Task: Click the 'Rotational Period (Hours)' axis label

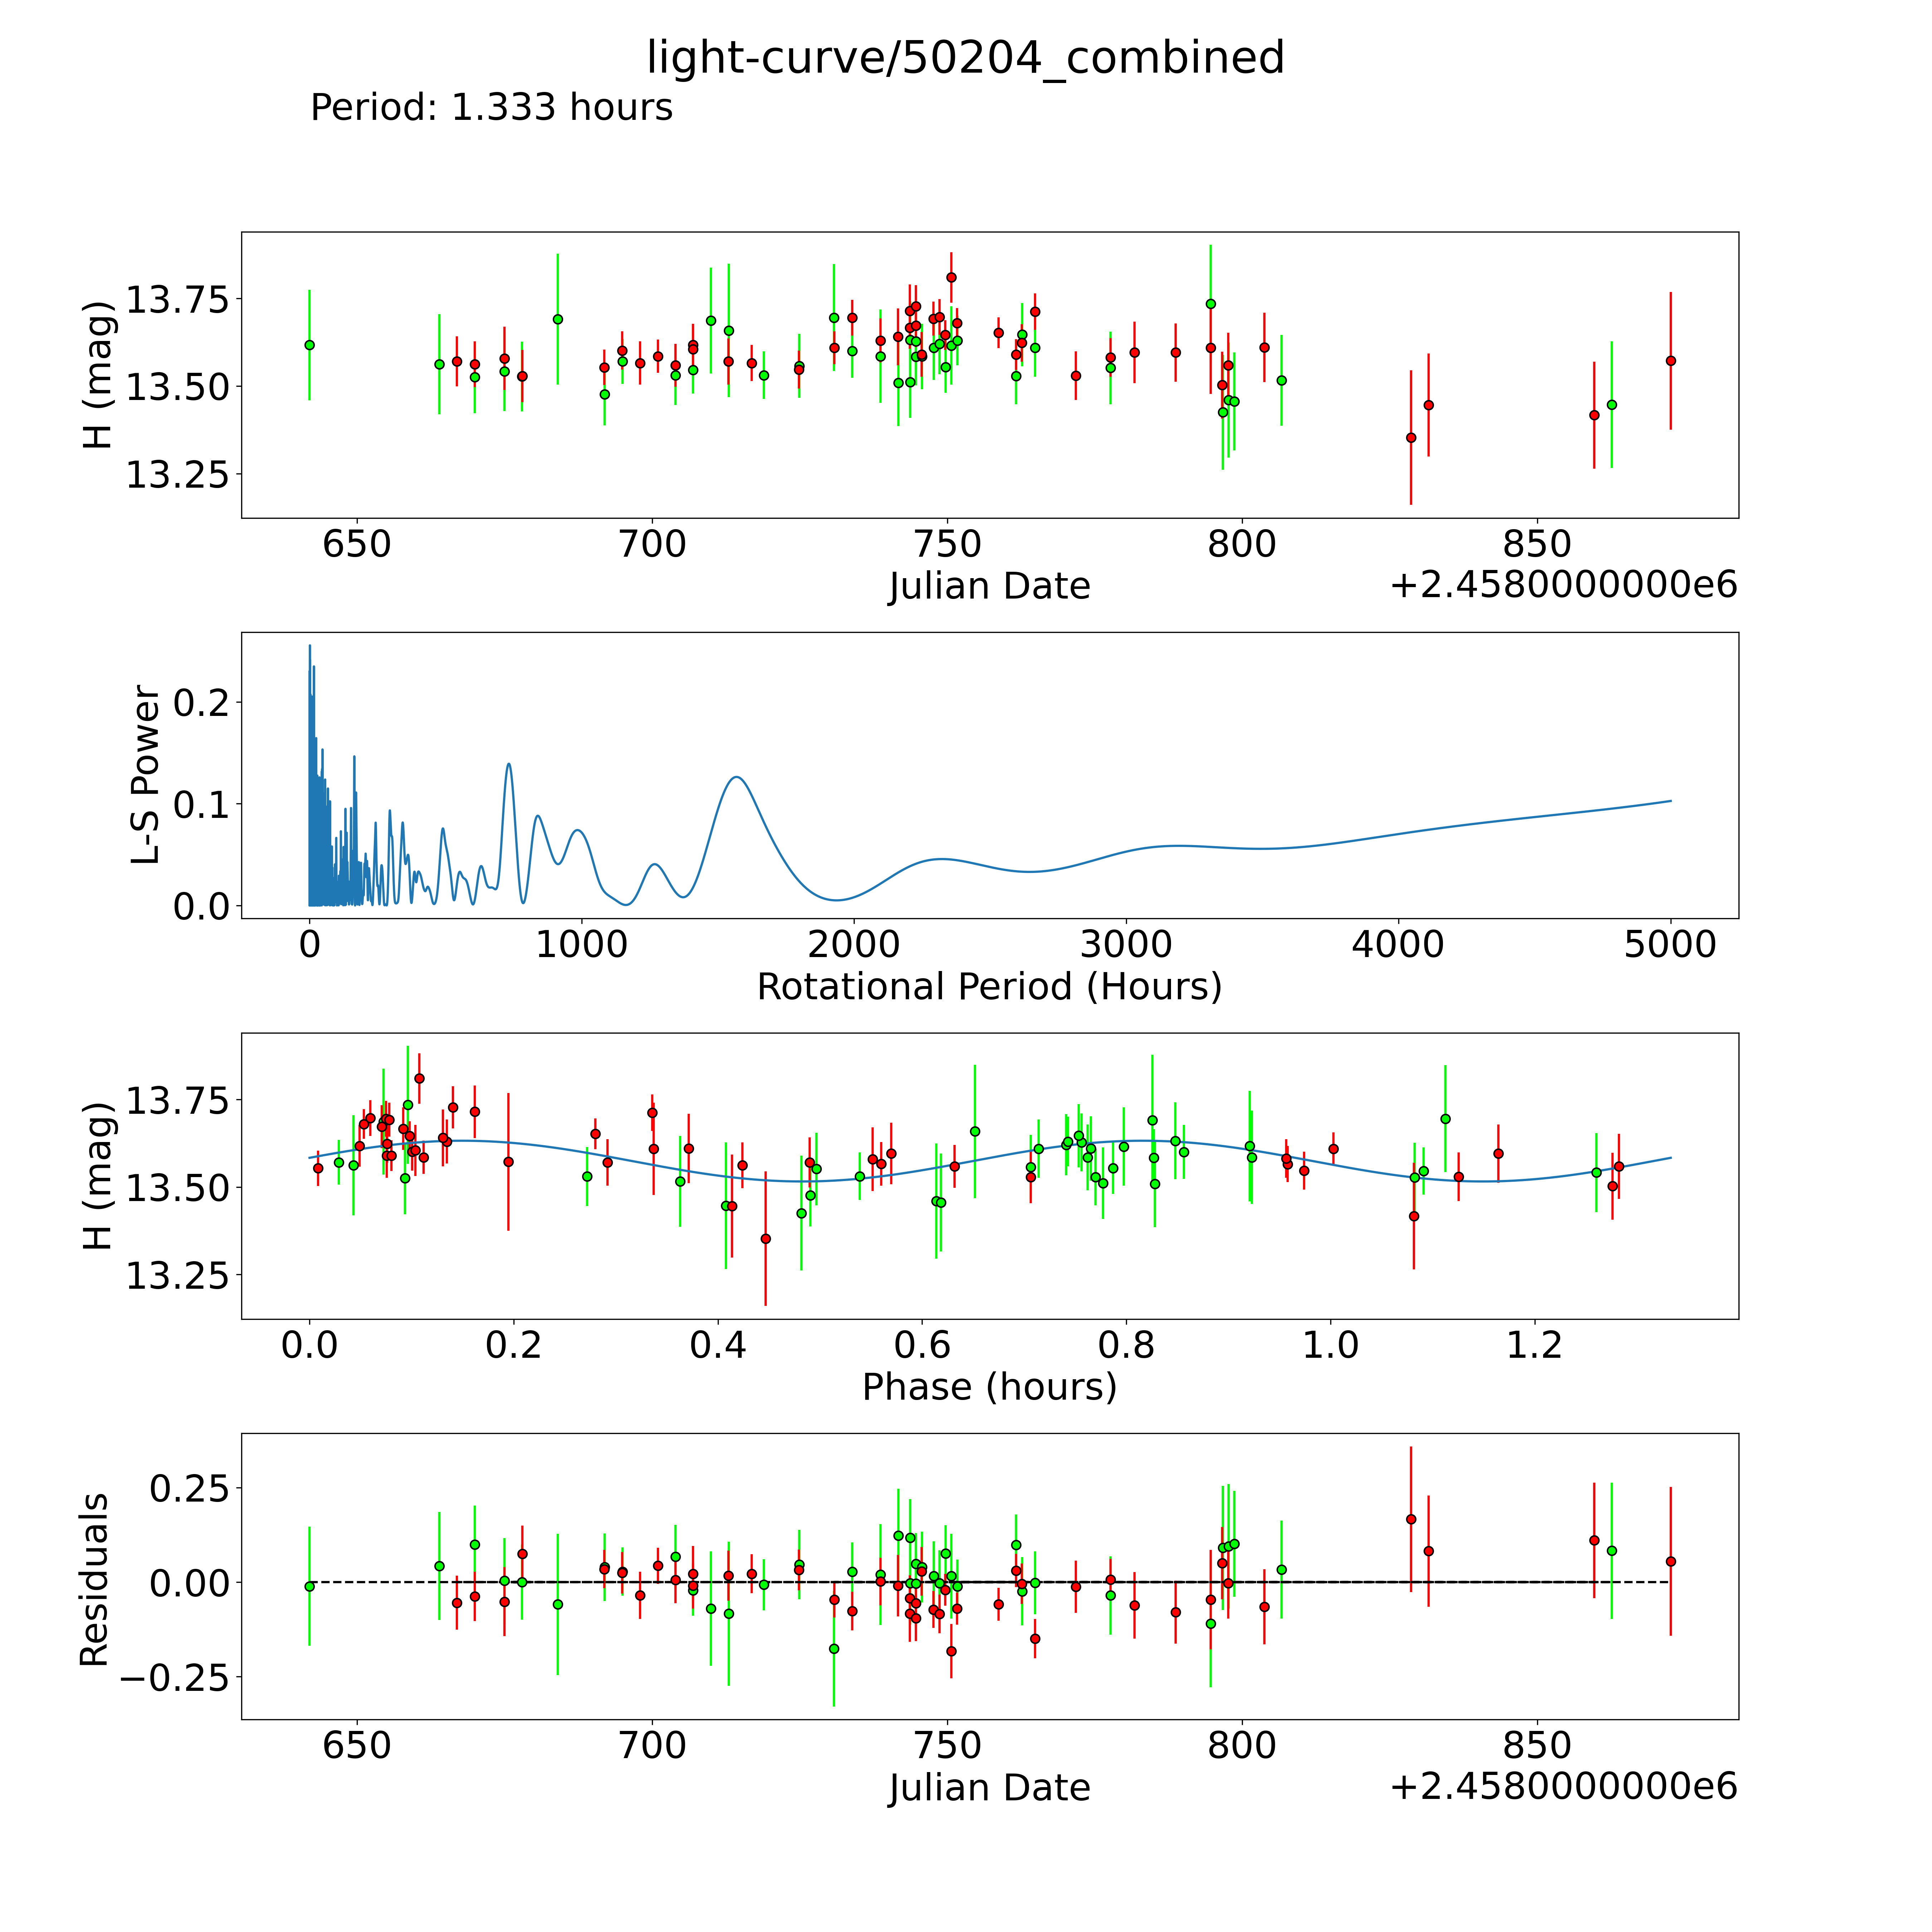Action: 989,987
